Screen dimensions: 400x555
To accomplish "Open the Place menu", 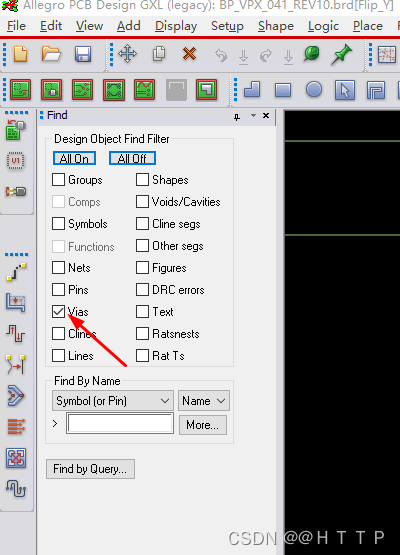I will tap(367, 26).
